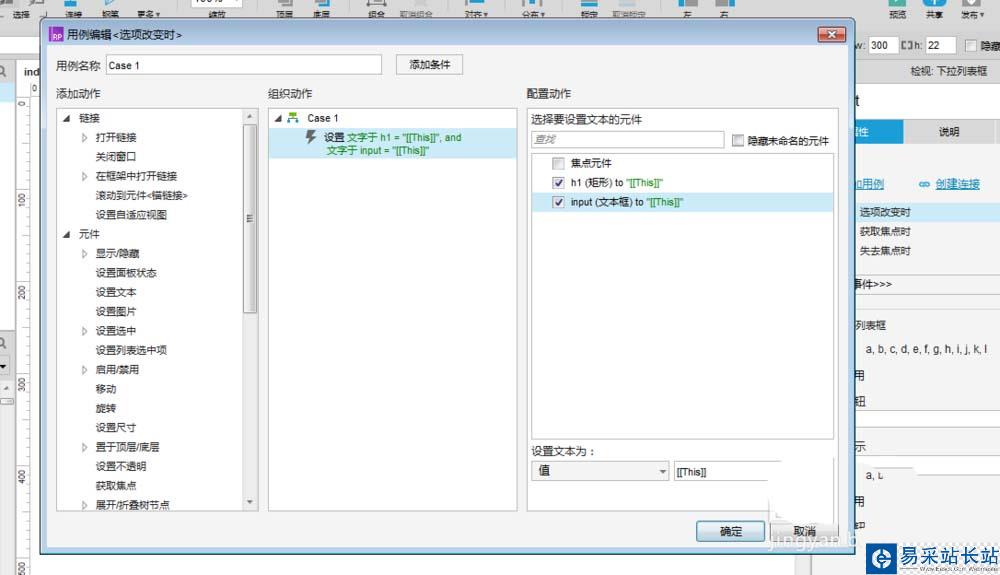Uncheck the input (文本框) checkbox
The height and width of the screenshot is (575, 1000).
558,202
